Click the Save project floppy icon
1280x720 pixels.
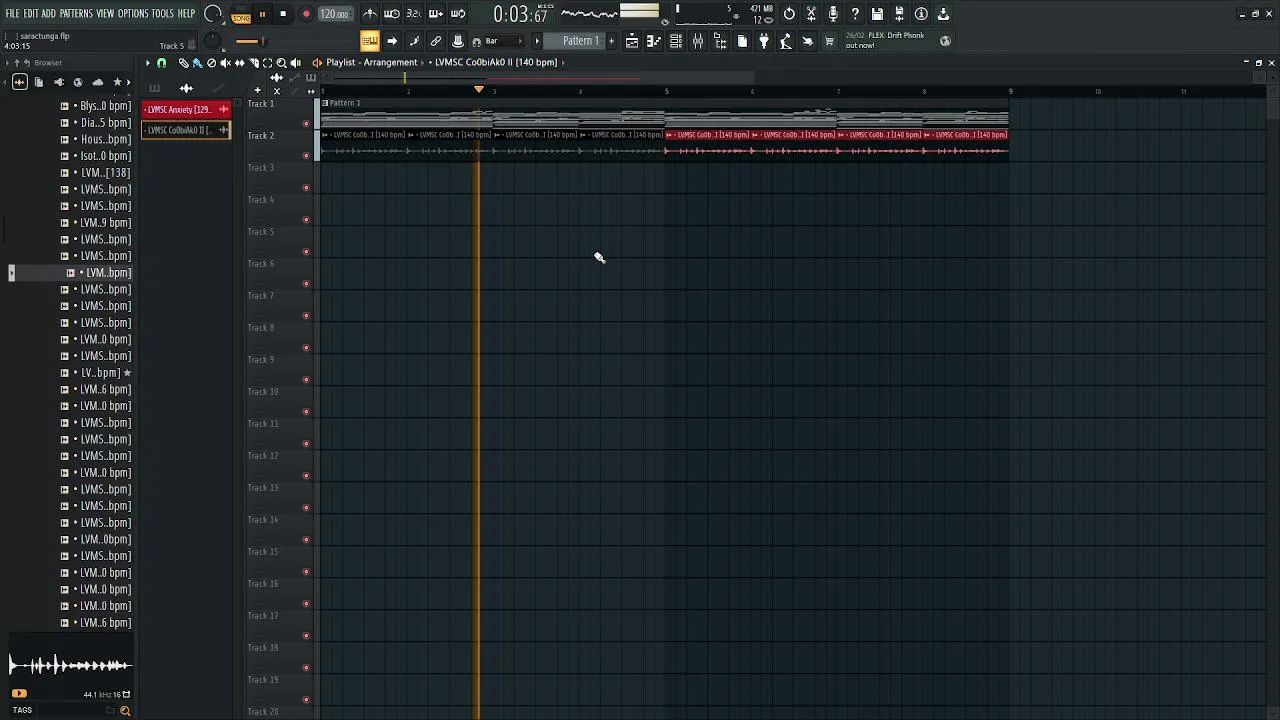point(877,14)
